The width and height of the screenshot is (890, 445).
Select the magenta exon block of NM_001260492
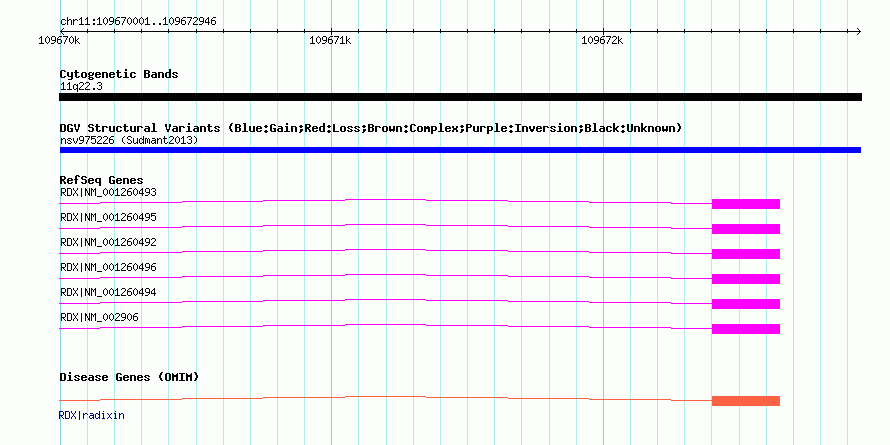(746, 254)
